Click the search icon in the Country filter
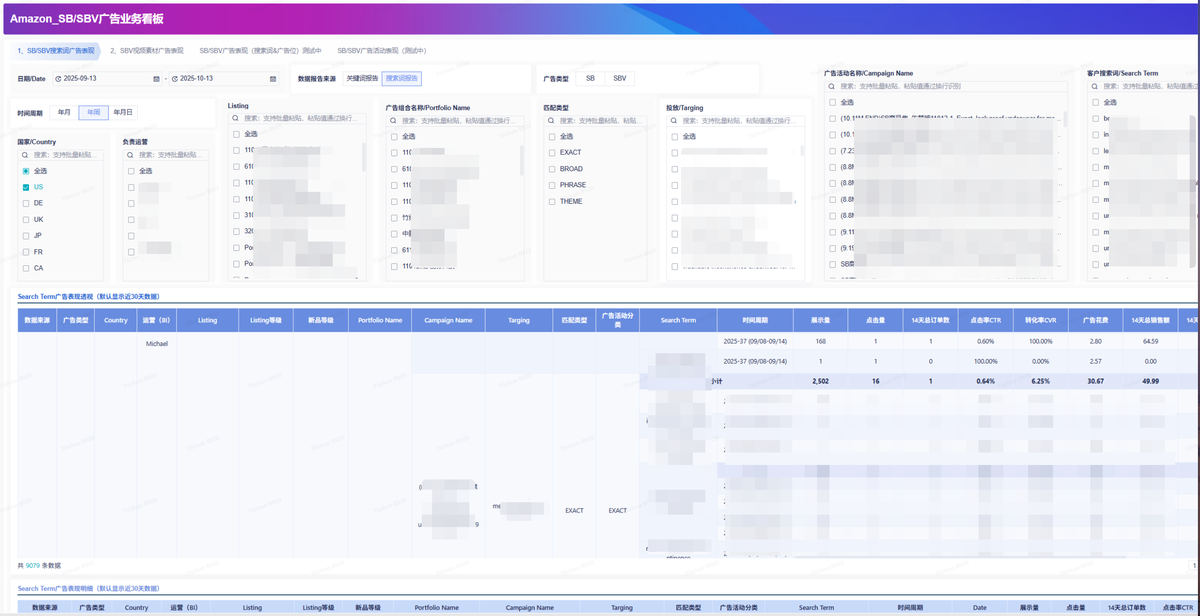This screenshot has width=1200, height=616. [x=26, y=155]
